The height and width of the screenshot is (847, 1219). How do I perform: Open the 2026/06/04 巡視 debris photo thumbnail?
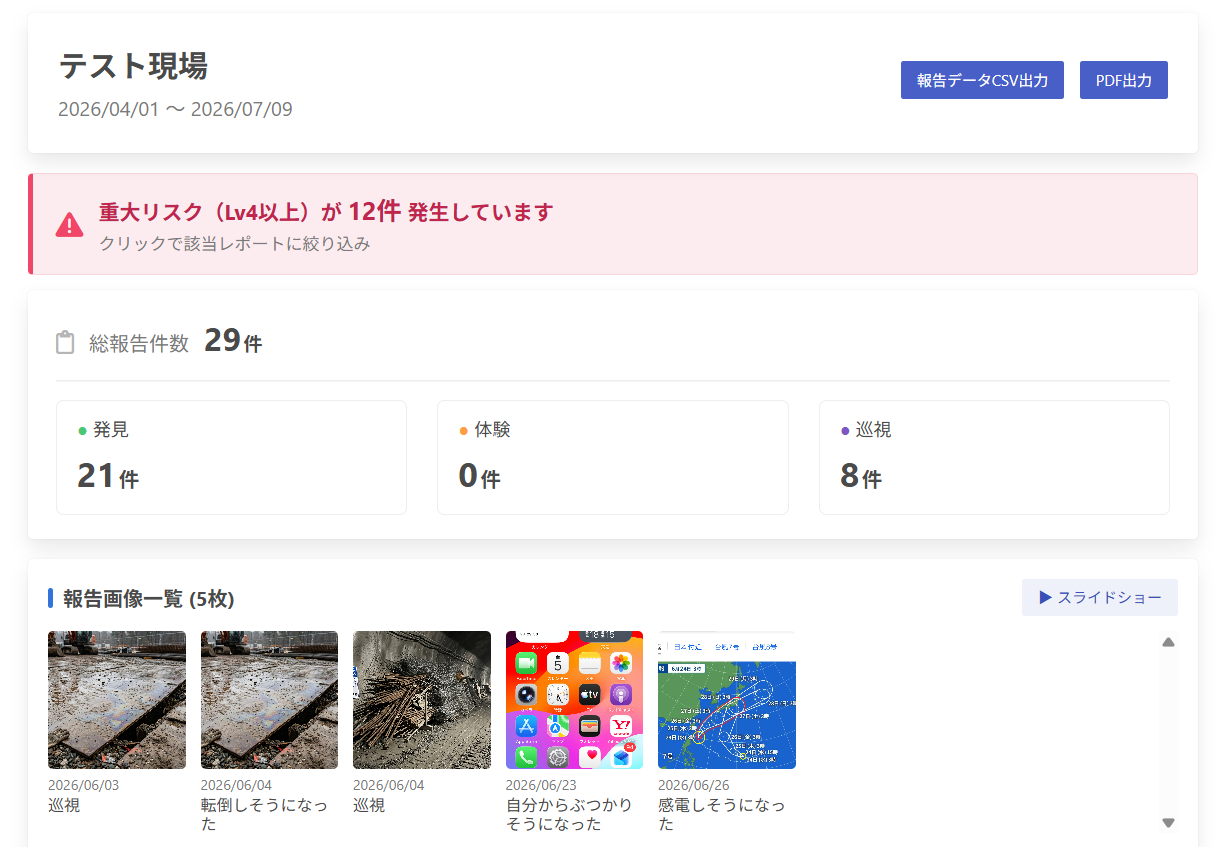[422, 700]
